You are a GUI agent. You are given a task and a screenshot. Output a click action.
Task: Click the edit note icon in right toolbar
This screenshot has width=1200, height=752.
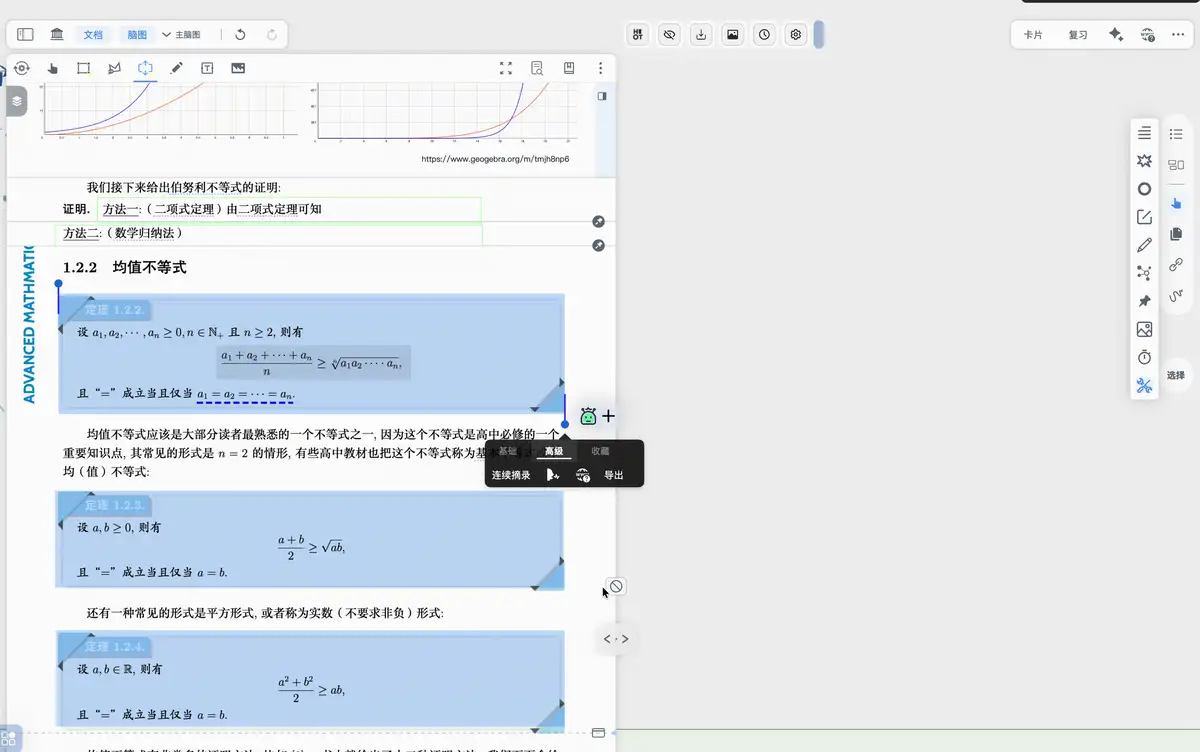(1144, 217)
